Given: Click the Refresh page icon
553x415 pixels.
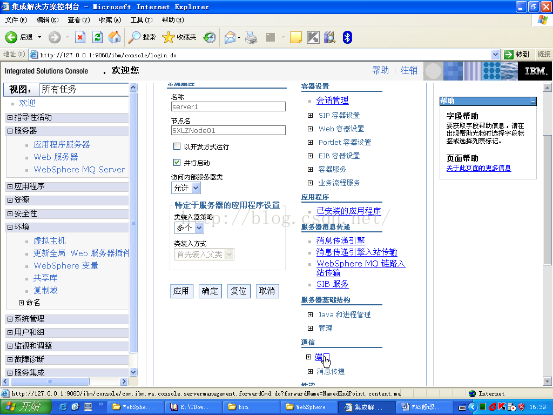Looking at the screenshot, I should click(x=97, y=37).
